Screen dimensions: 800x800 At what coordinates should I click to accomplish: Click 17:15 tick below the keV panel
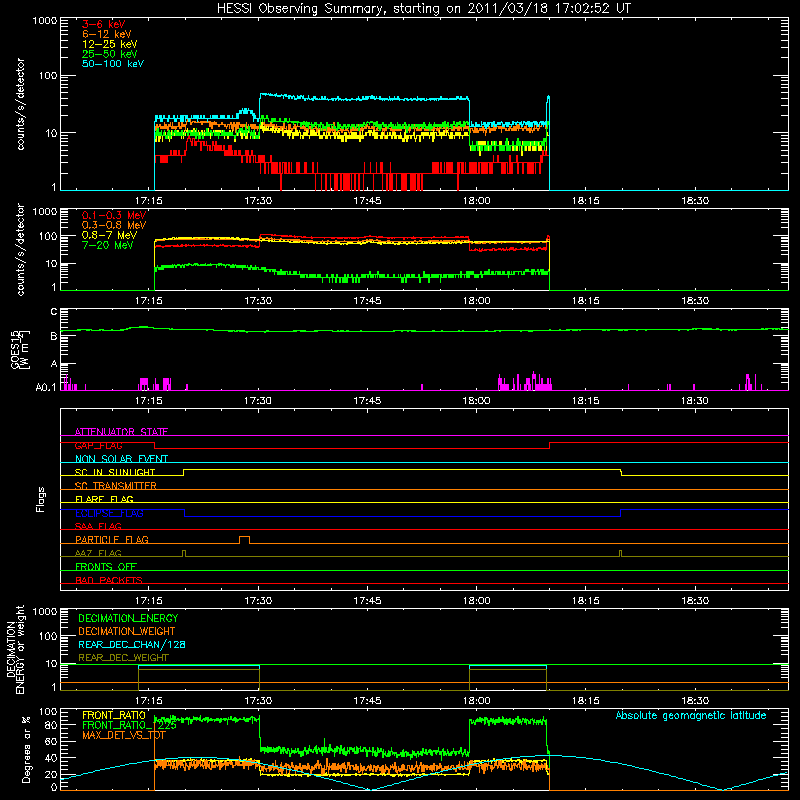[148, 201]
